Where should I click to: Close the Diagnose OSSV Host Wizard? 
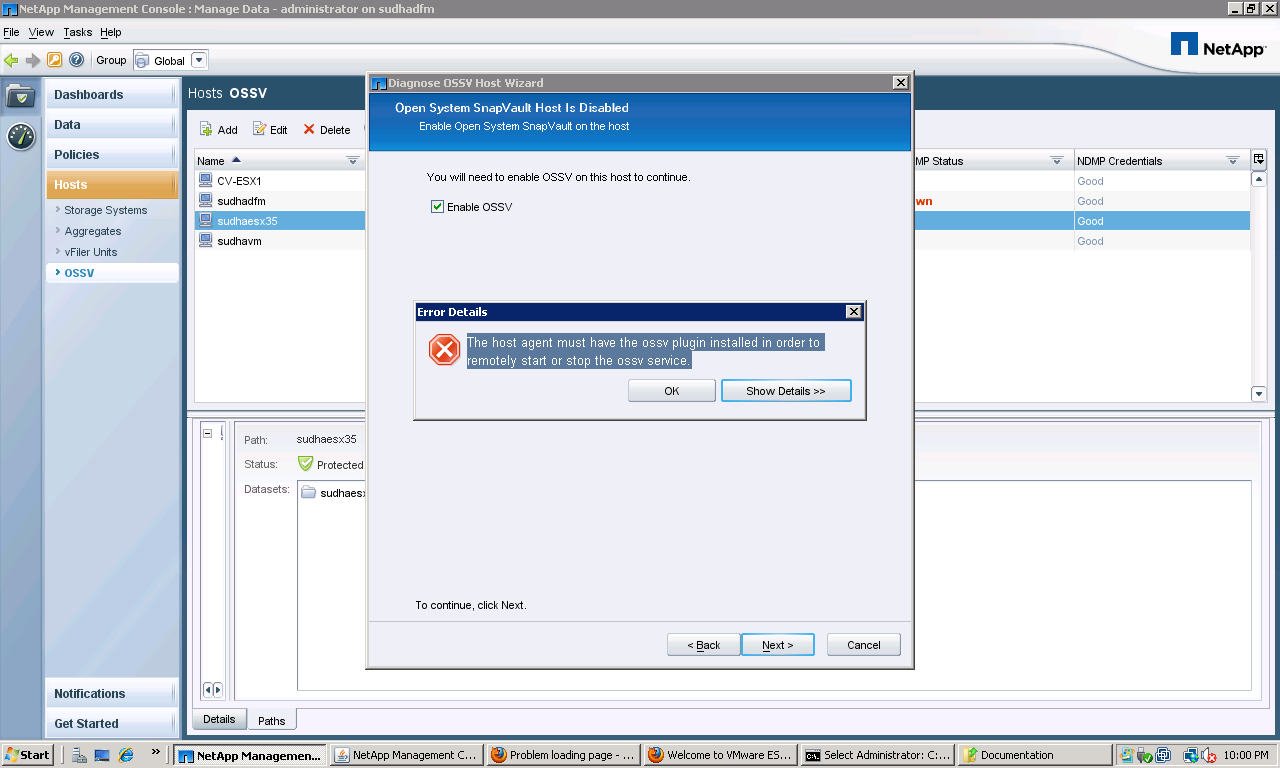900,83
